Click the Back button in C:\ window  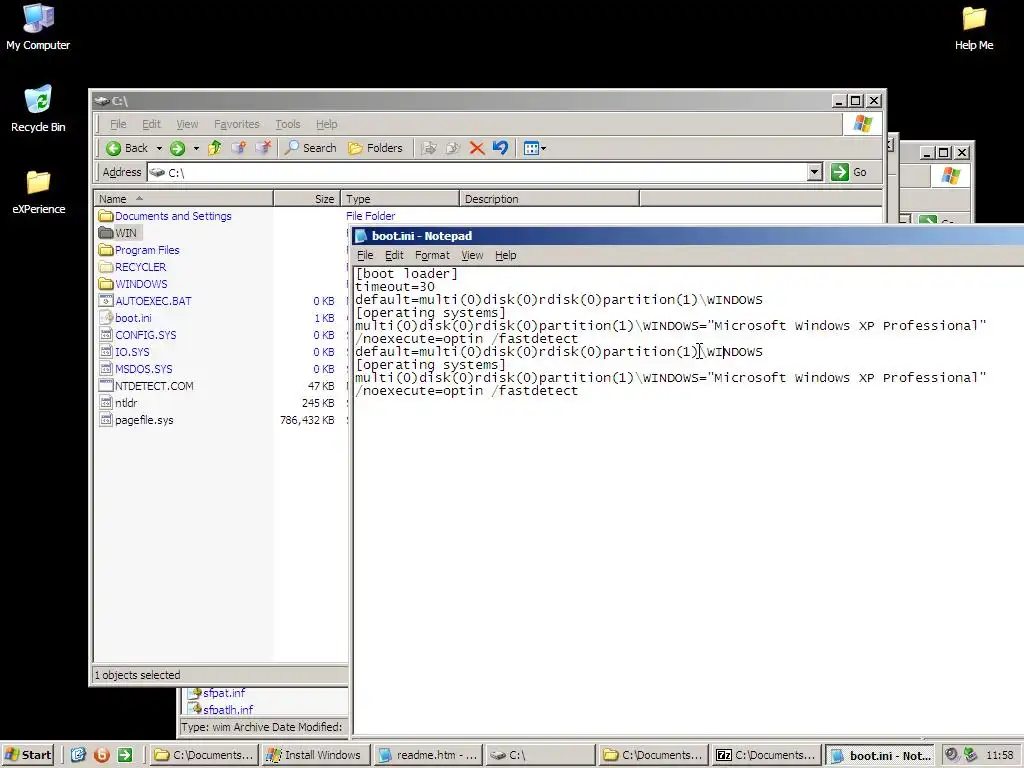tap(127, 148)
